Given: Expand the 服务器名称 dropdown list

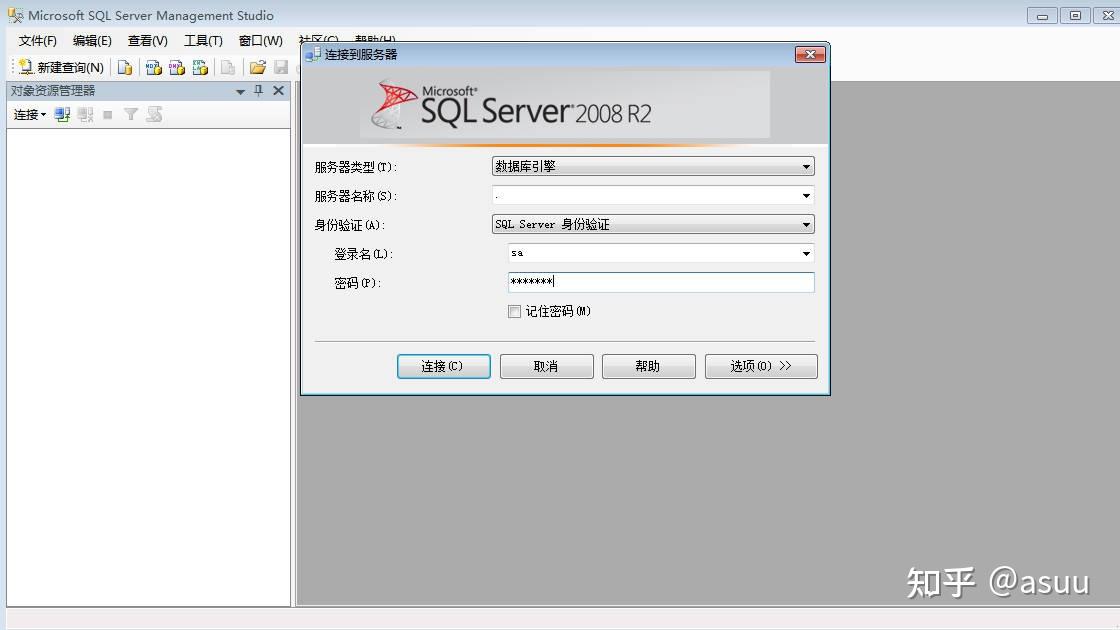Looking at the screenshot, I should click(806, 195).
